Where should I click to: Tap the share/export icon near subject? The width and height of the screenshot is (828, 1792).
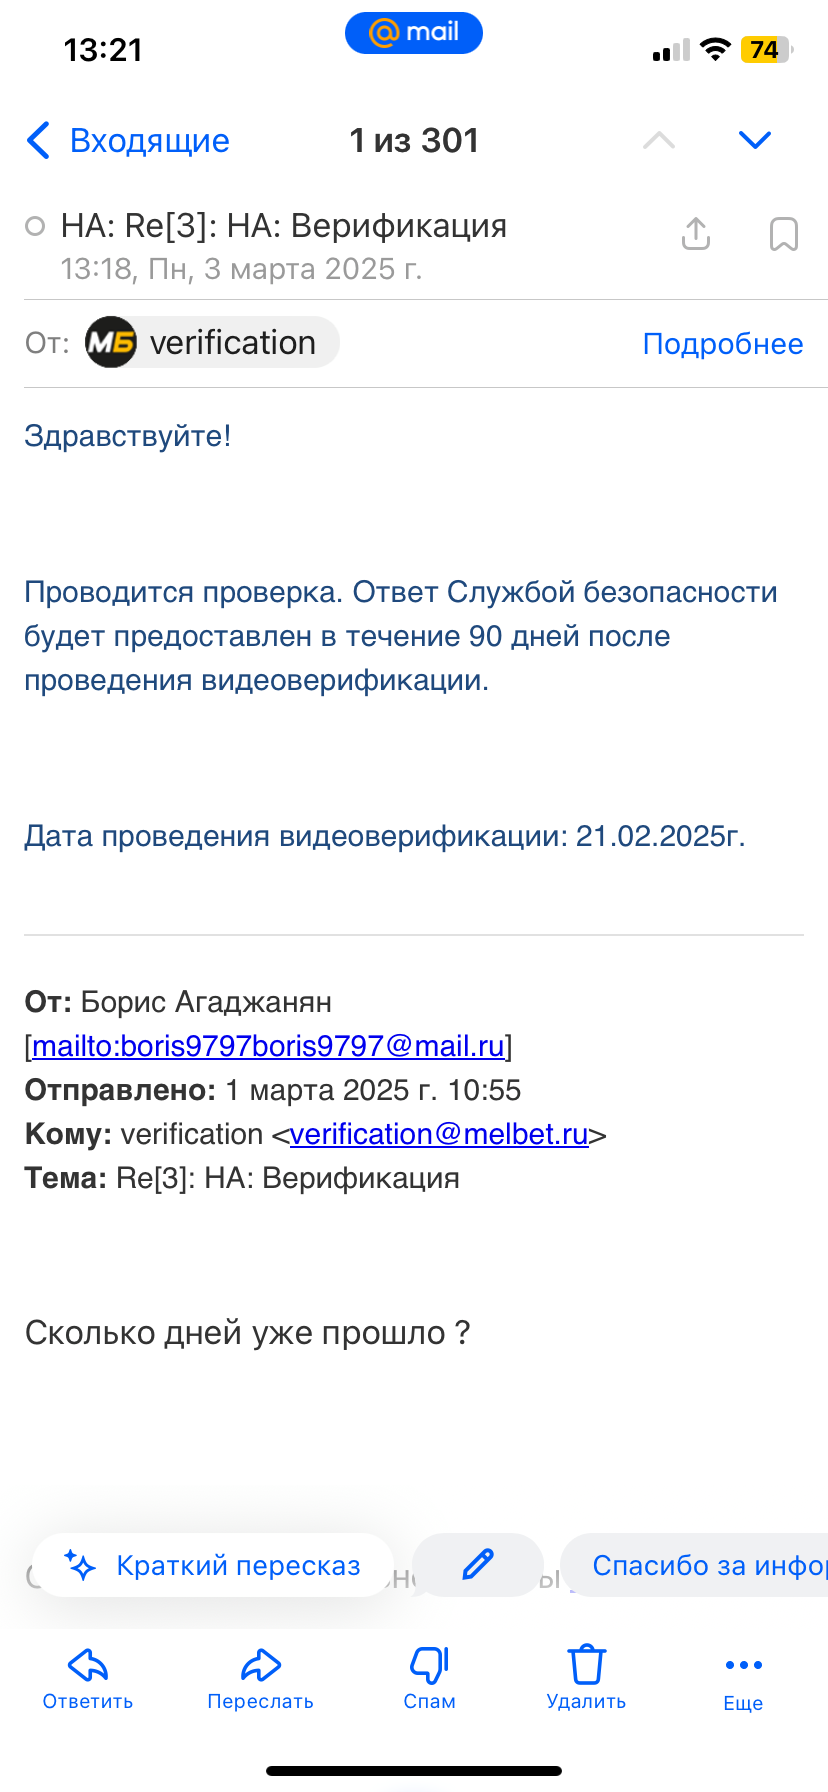(x=696, y=234)
